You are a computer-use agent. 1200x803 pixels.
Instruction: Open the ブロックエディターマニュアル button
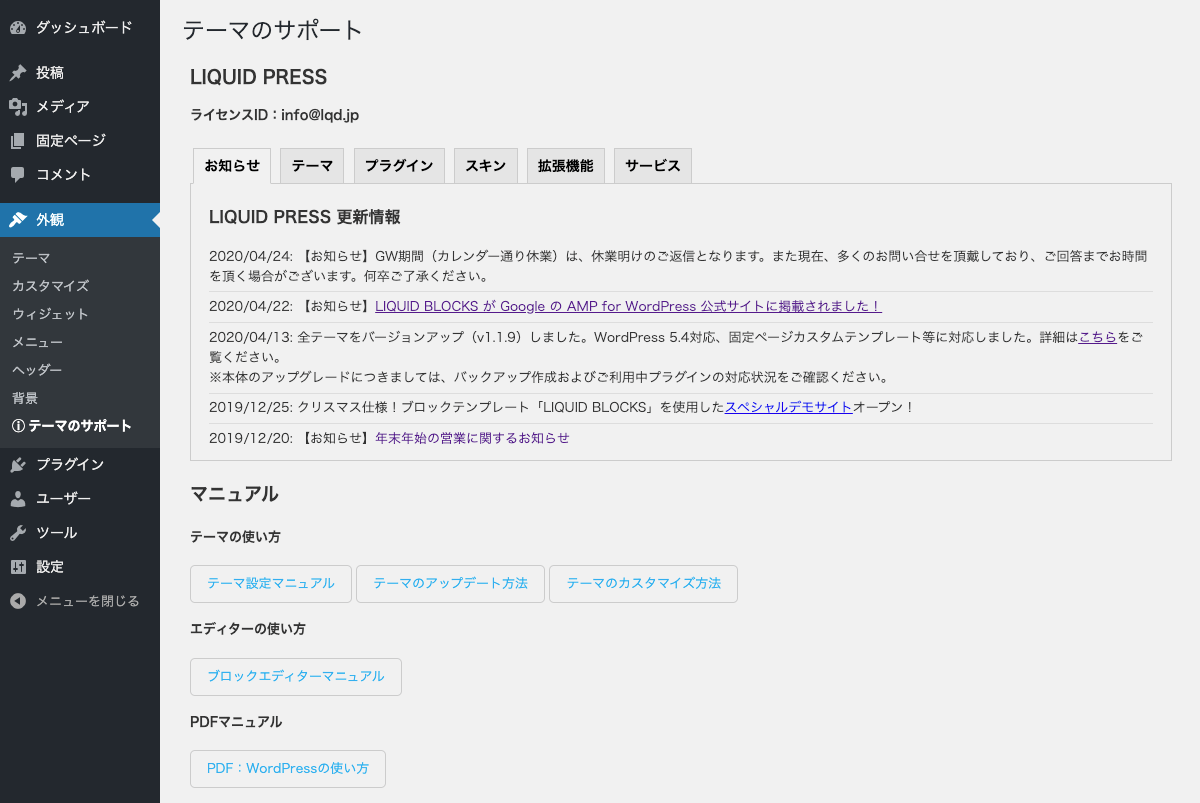[296, 677]
